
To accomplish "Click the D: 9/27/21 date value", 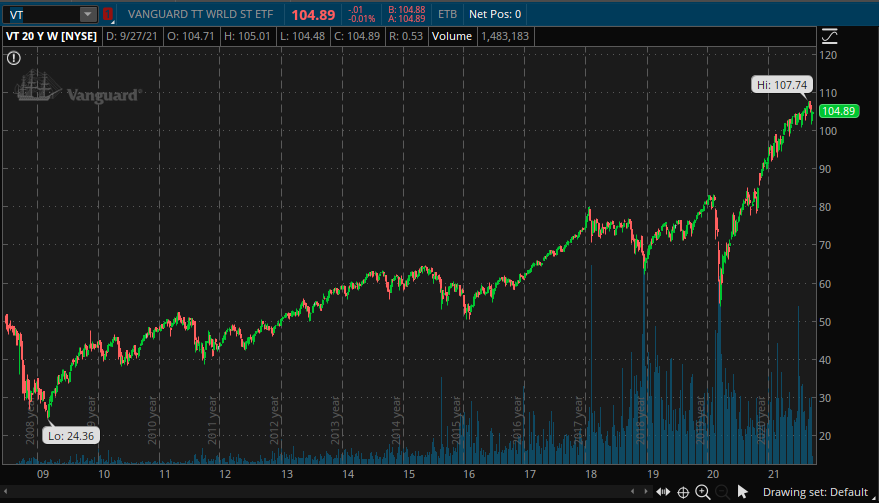I will point(132,36).
